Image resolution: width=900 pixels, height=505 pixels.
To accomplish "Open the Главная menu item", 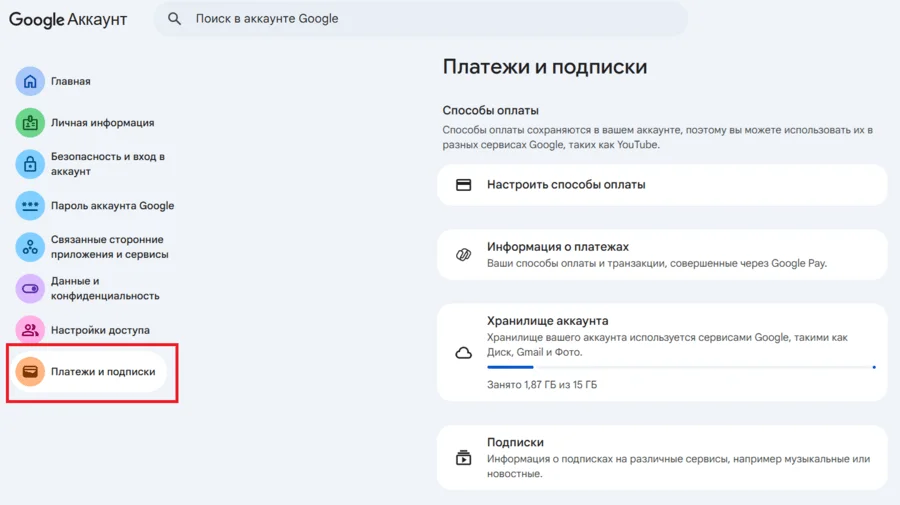I will pyautogui.click(x=71, y=81).
